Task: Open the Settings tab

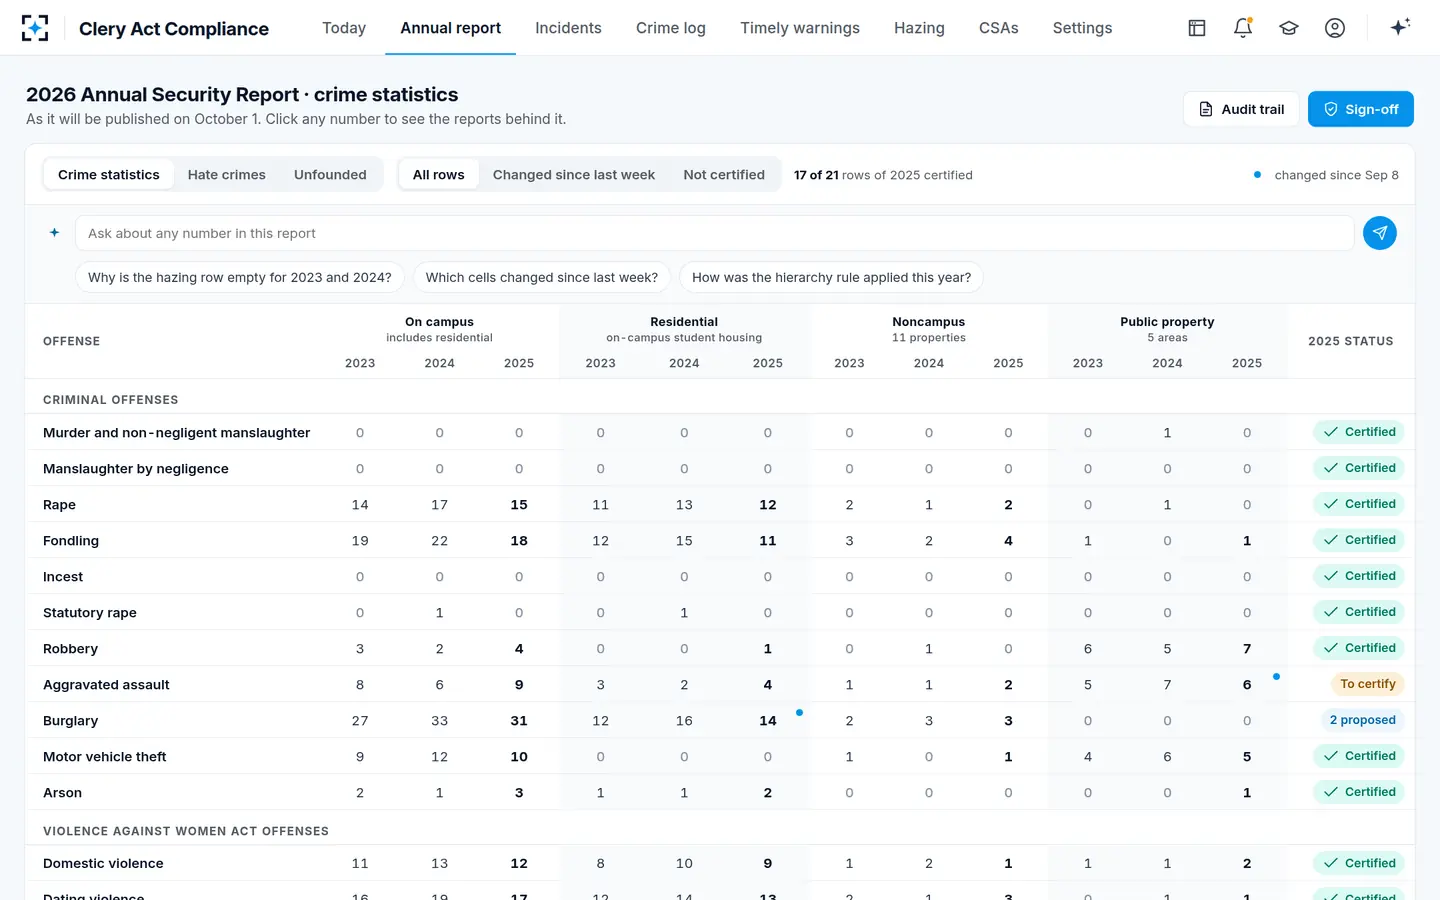Action: point(1082,28)
